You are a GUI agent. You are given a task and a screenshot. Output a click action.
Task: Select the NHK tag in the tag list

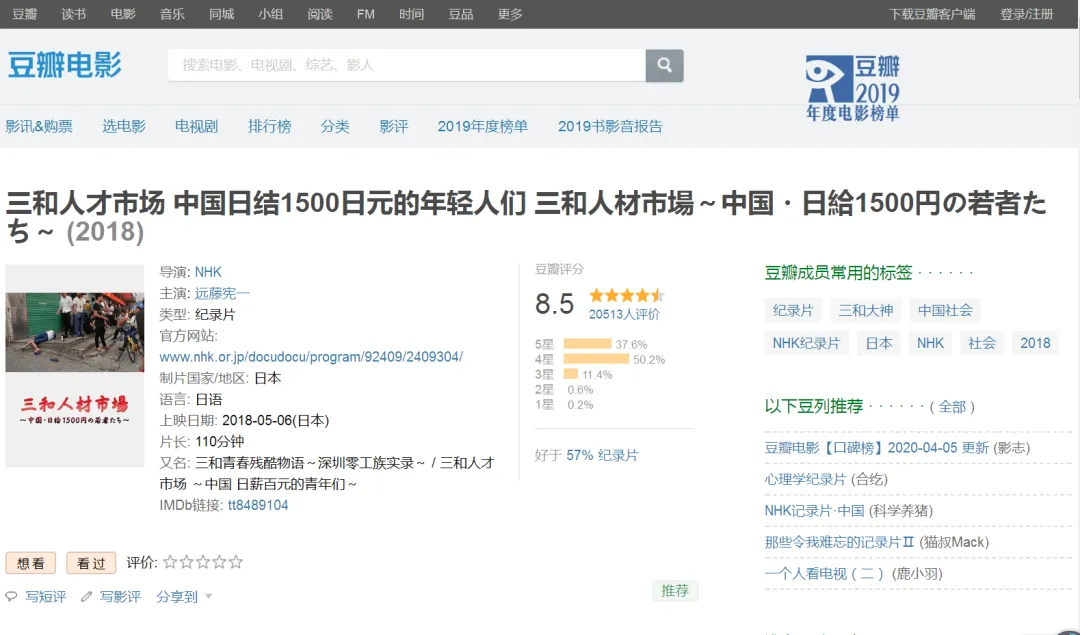[x=931, y=343]
